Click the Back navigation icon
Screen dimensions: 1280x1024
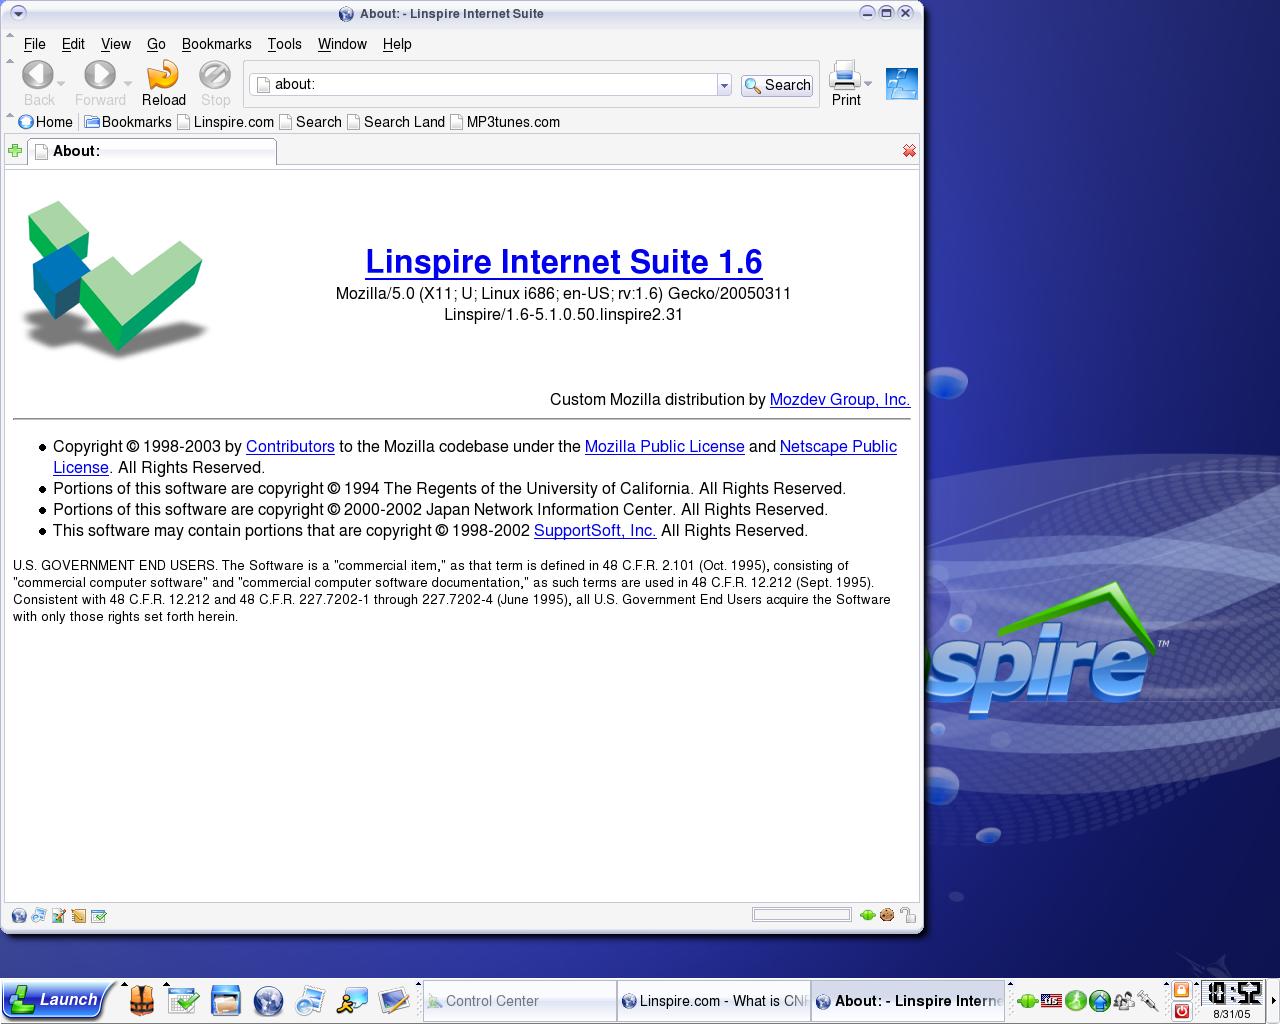click(x=38, y=75)
